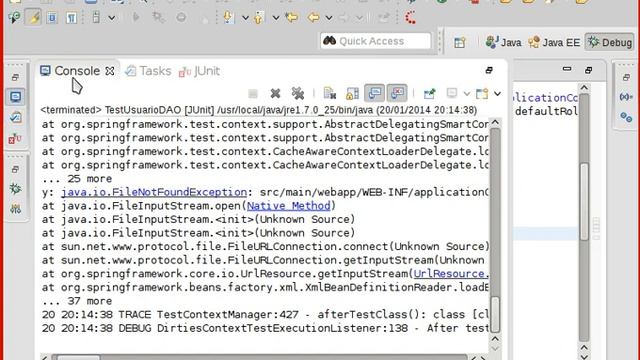Click the right editor vertical scrollbar thumb

tap(584, 202)
